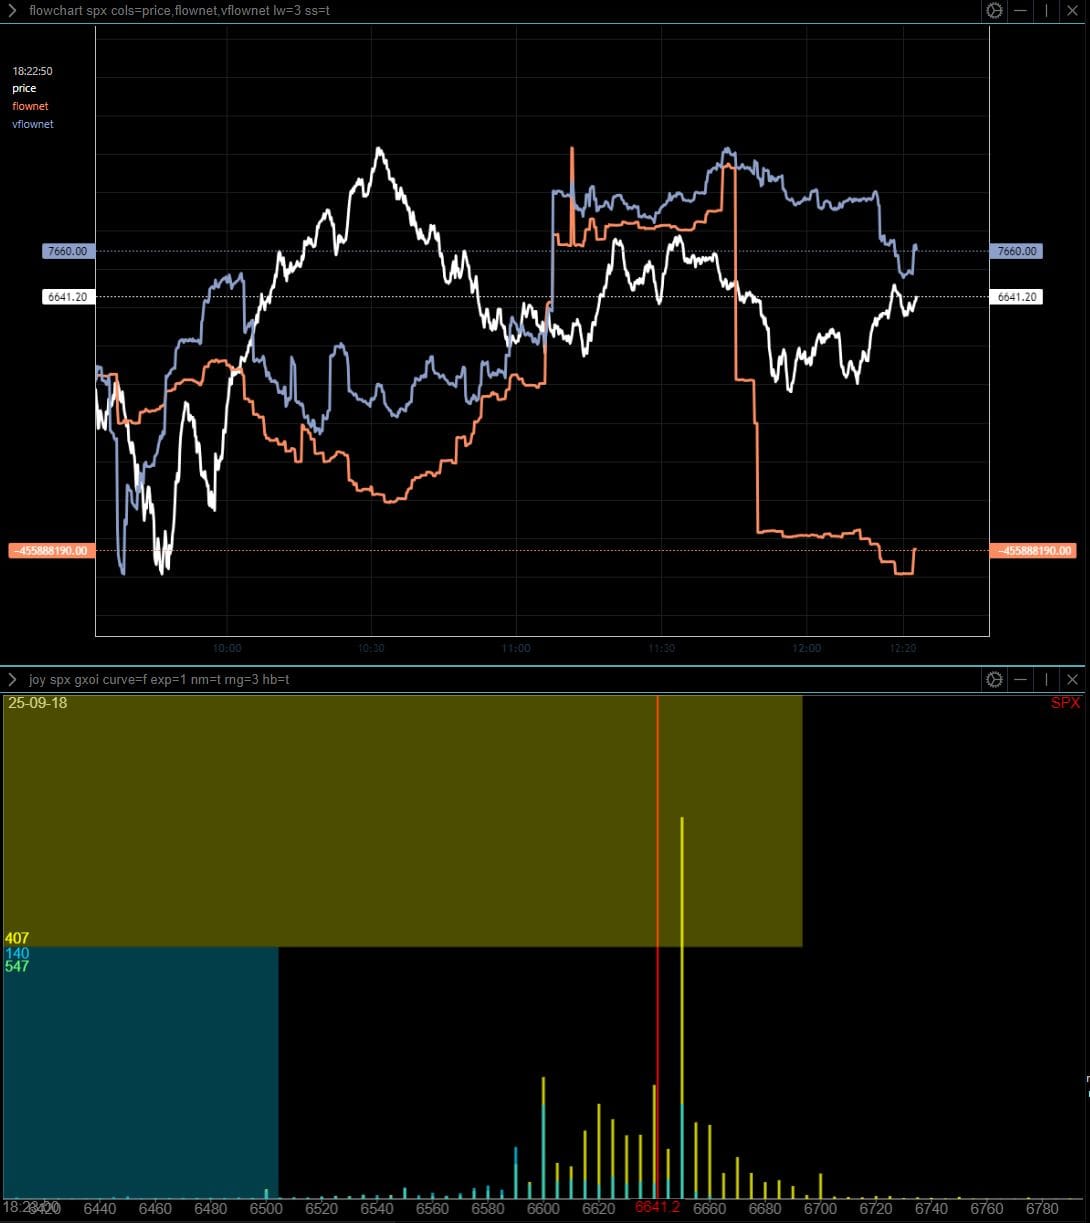The height and width of the screenshot is (1223, 1090).
Task: Toggle the vflownet series in legend
Action: point(33,124)
